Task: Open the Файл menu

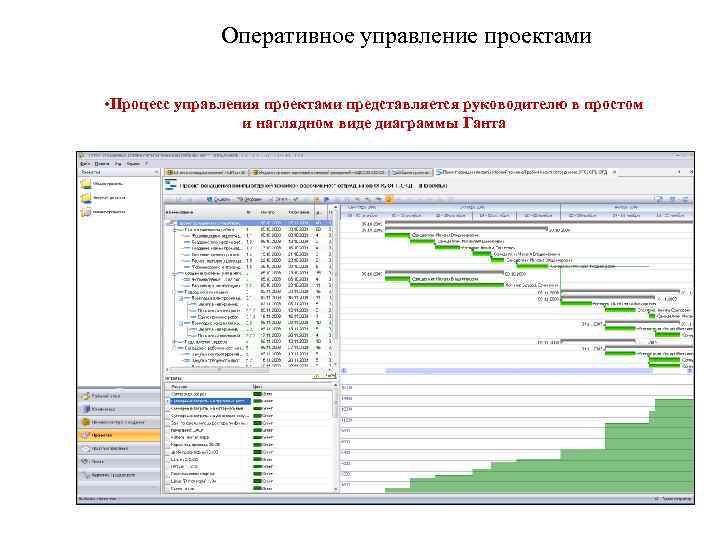Action: 85,163
